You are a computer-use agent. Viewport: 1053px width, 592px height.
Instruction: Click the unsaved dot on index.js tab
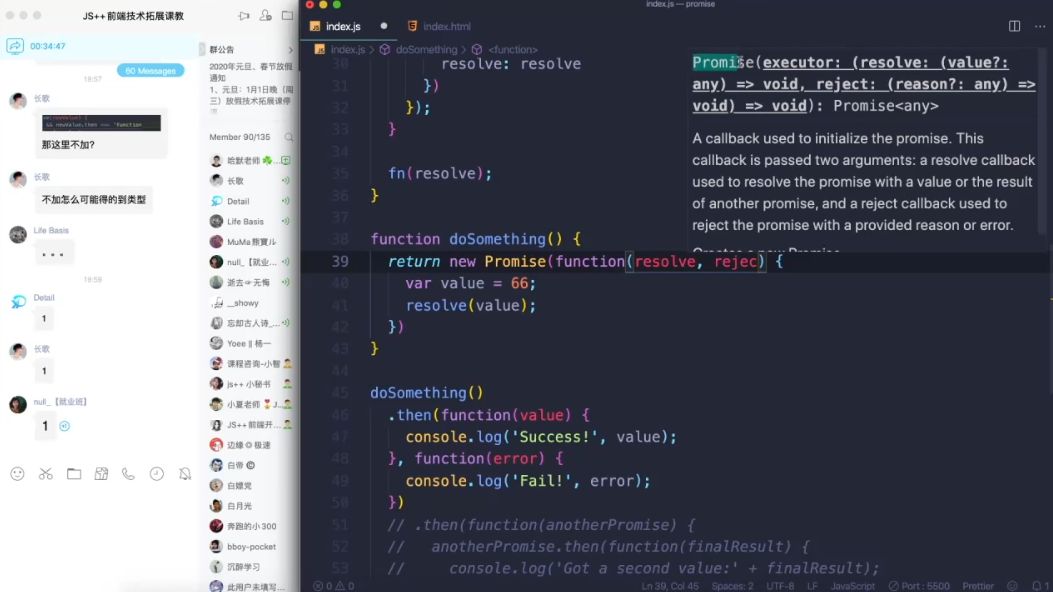pos(383,26)
